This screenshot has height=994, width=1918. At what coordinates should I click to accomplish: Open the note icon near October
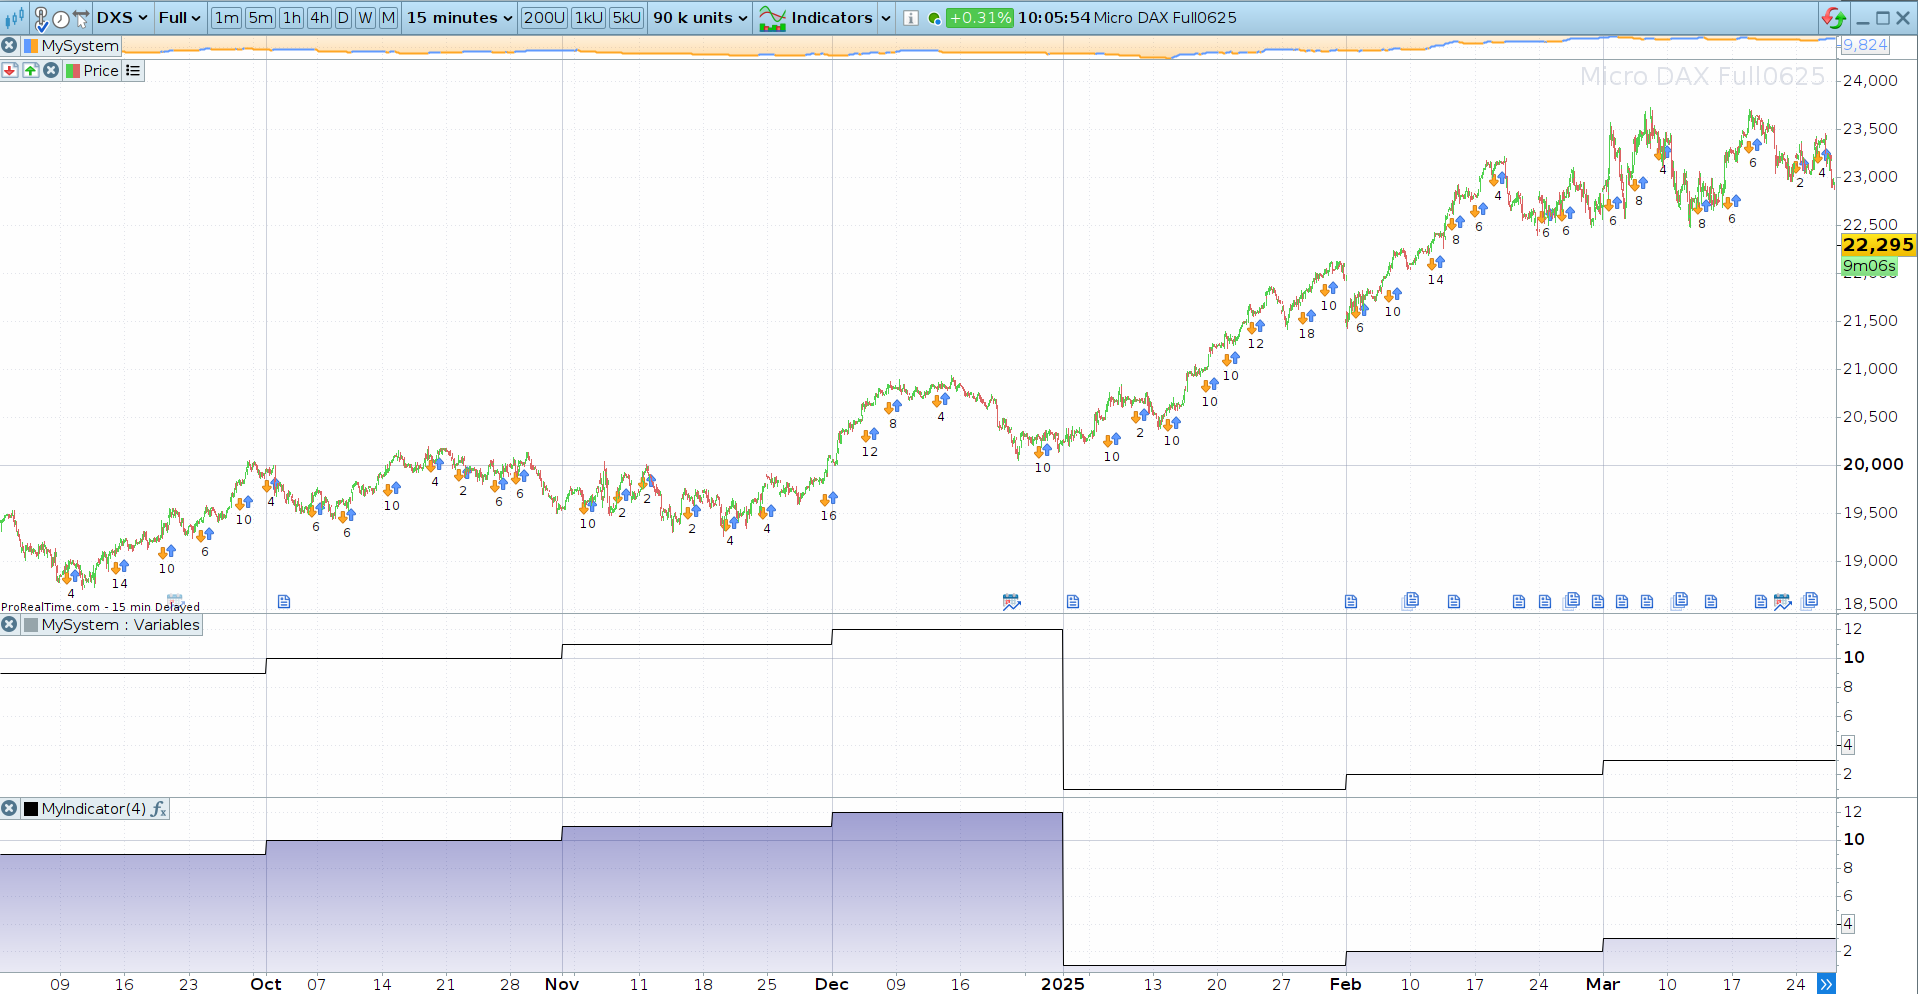284,601
